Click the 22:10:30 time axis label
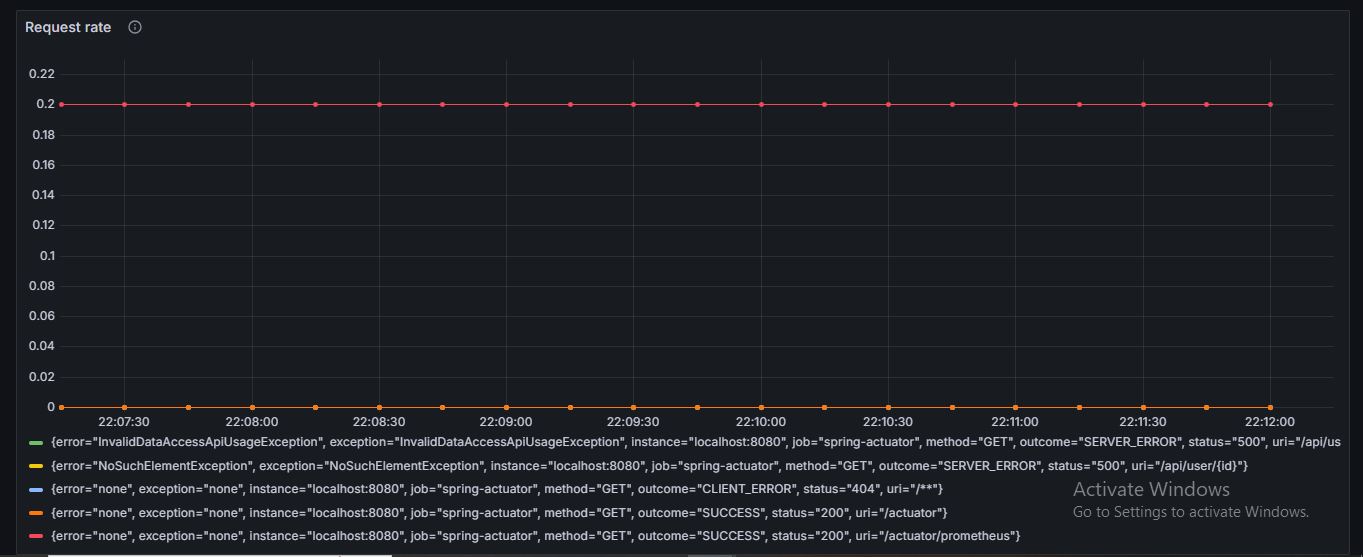The height and width of the screenshot is (557, 1363). pos(888,423)
